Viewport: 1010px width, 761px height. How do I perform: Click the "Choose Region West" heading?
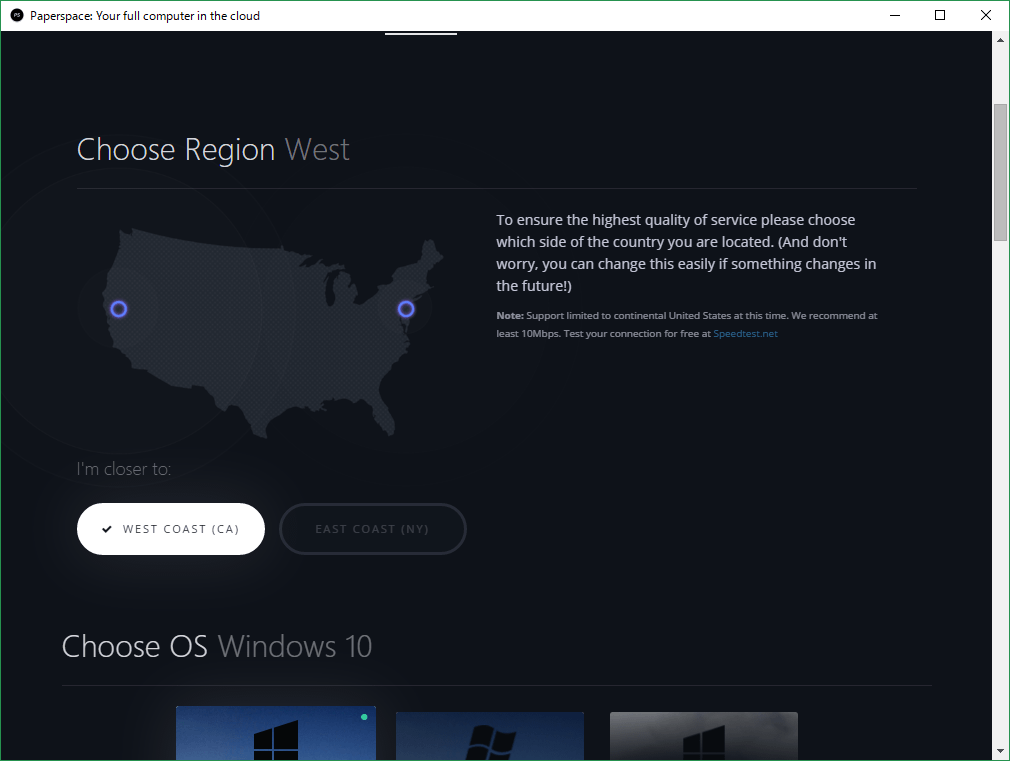(x=213, y=149)
